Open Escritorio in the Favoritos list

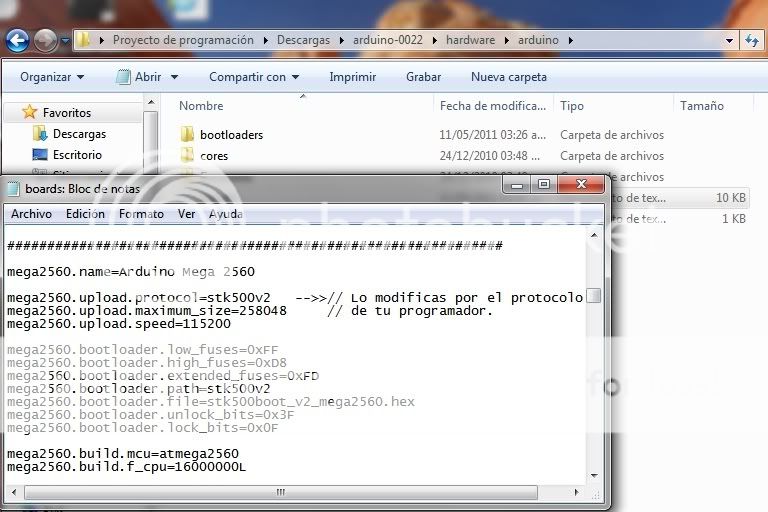[77, 155]
